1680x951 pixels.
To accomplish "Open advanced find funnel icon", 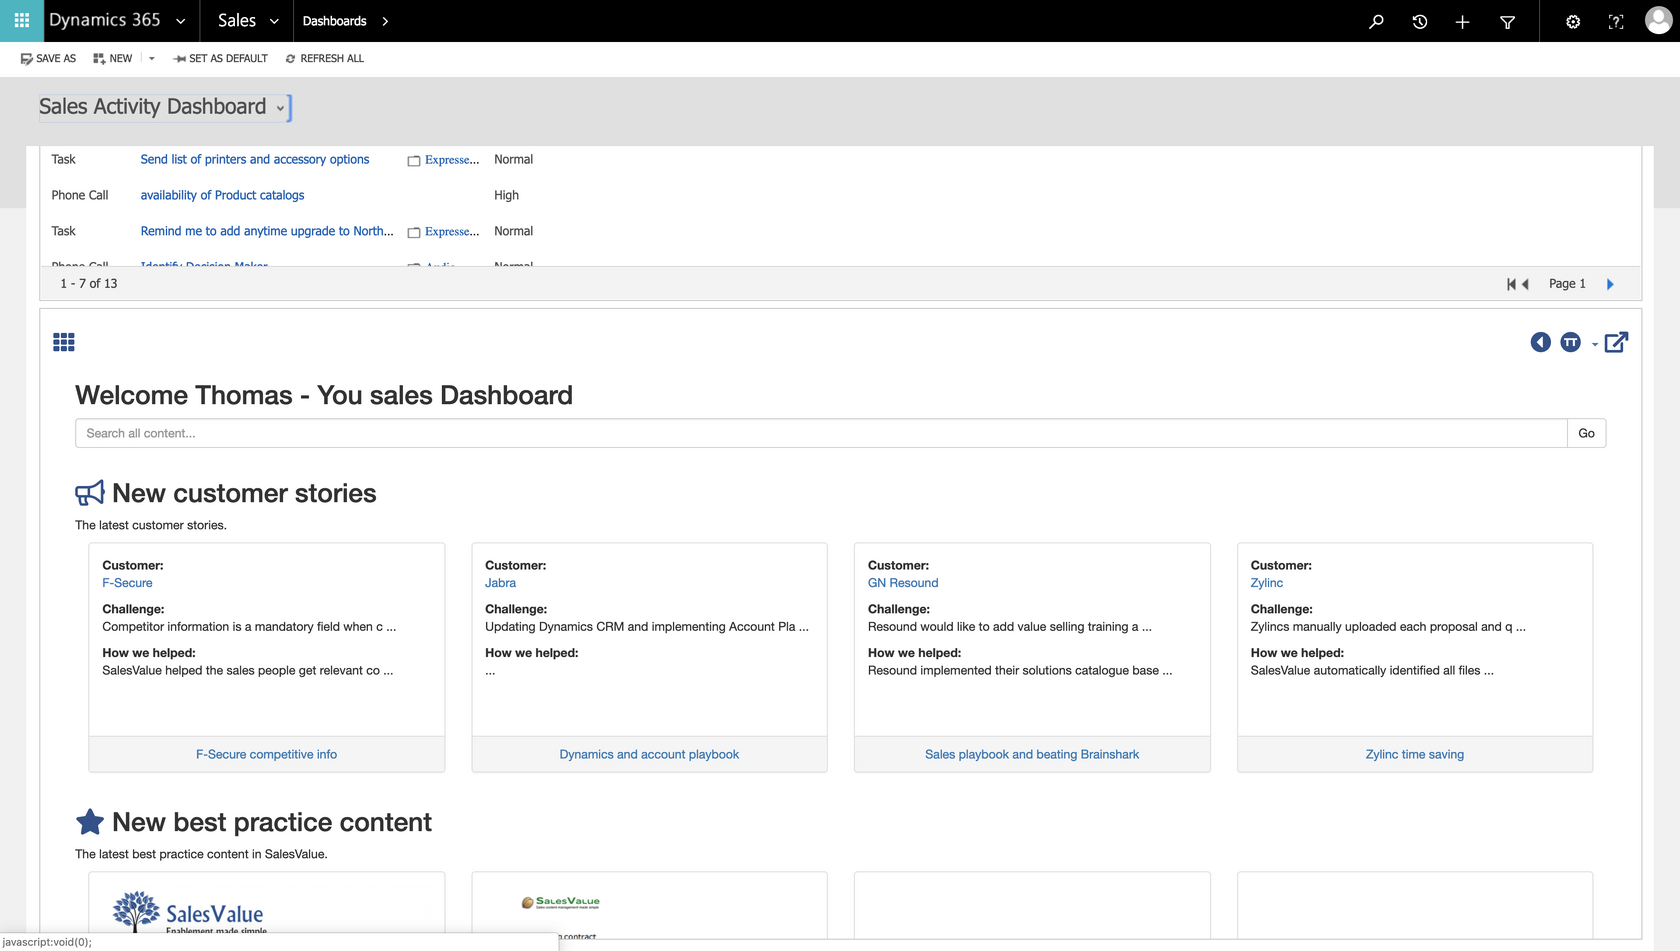I will [1507, 21].
